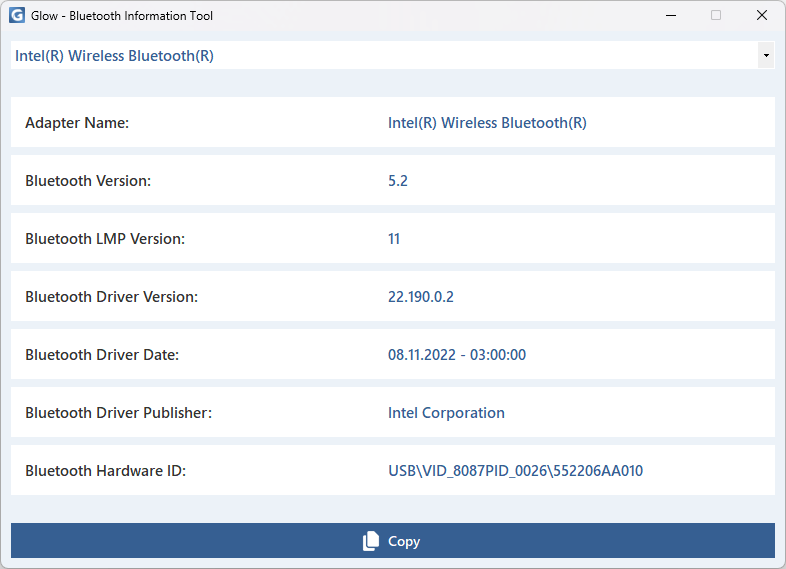Select the adapter name value Intel(R) Wireless Bluetooth(R)
Viewport: 786px width, 569px height.
point(487,123)
